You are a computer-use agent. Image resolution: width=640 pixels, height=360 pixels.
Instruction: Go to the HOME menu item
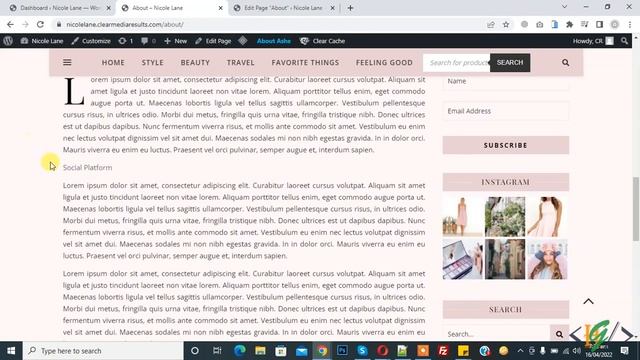coord(113,62)
